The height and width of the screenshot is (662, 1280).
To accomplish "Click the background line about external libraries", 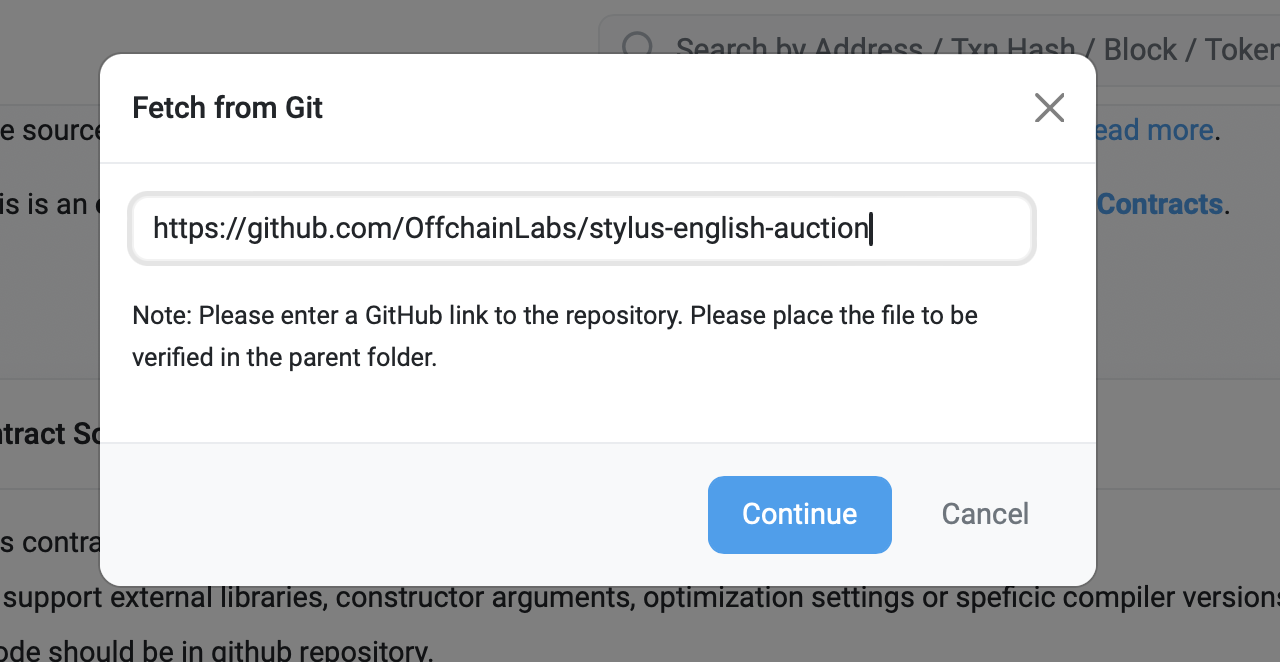I will coord(170,598).
